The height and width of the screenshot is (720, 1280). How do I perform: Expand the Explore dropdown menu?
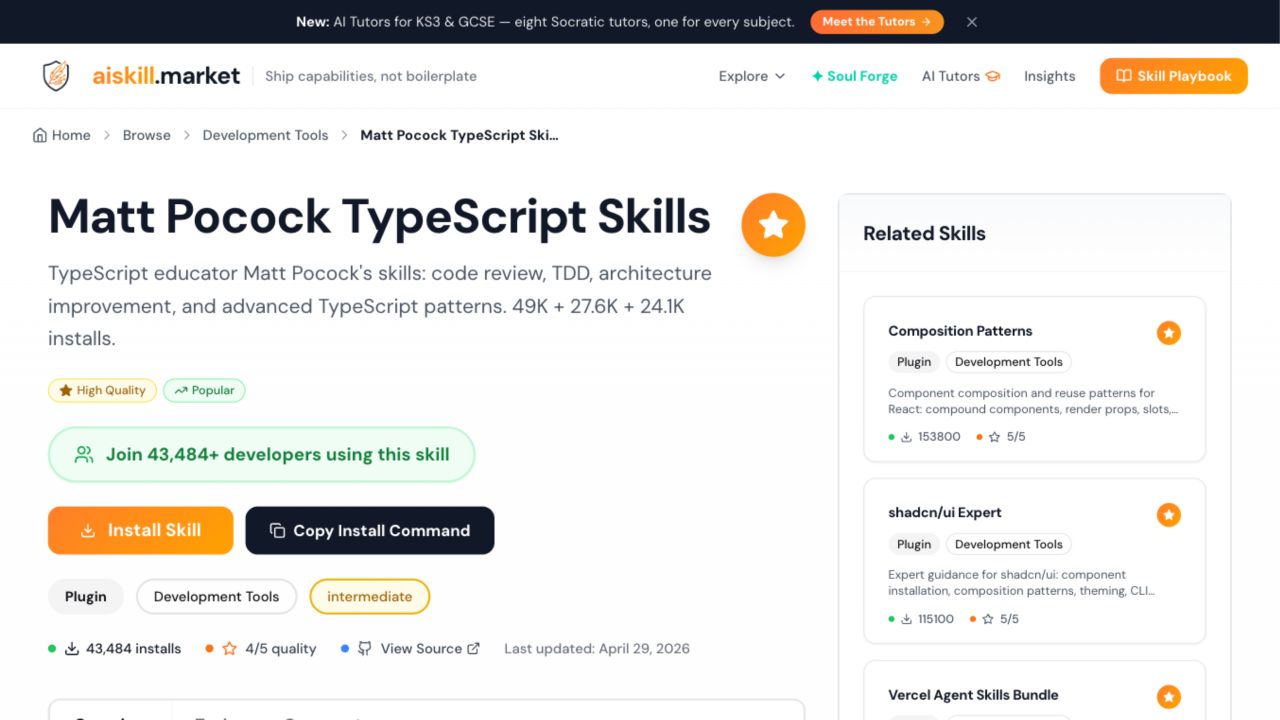tap(752, 76)
